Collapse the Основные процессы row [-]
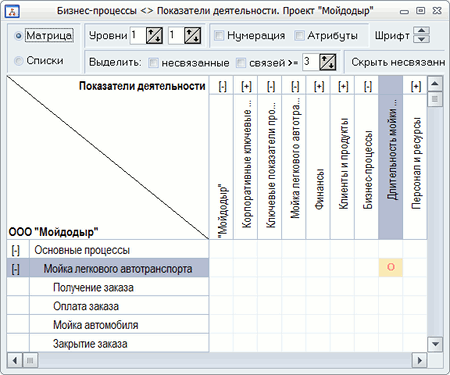This screenshot has width=450, height=375. 16,250
